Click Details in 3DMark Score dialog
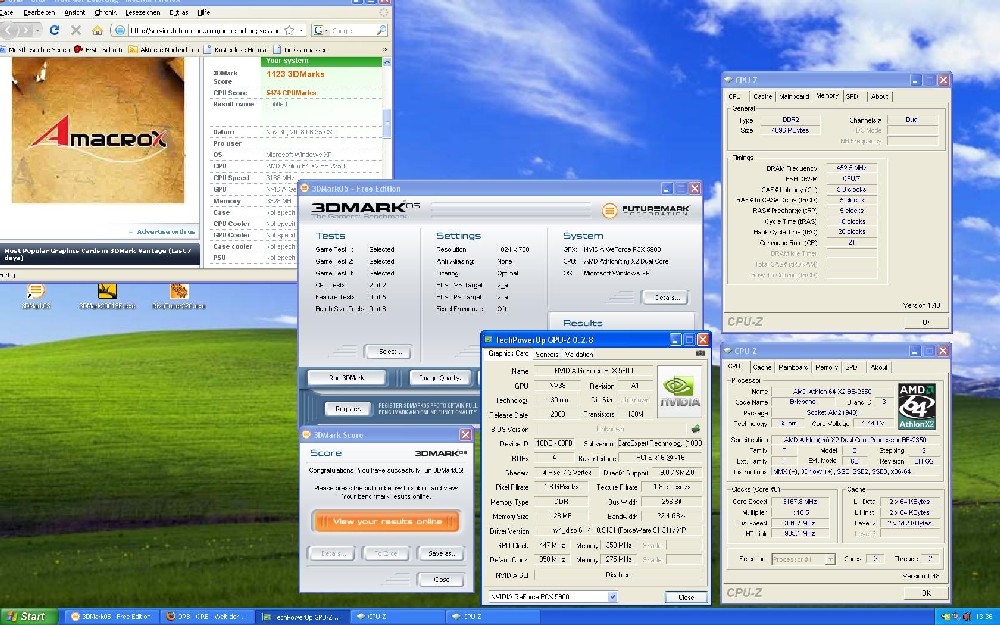The height and width of the screenshot is (625, 1000). (x=332, y=554)
